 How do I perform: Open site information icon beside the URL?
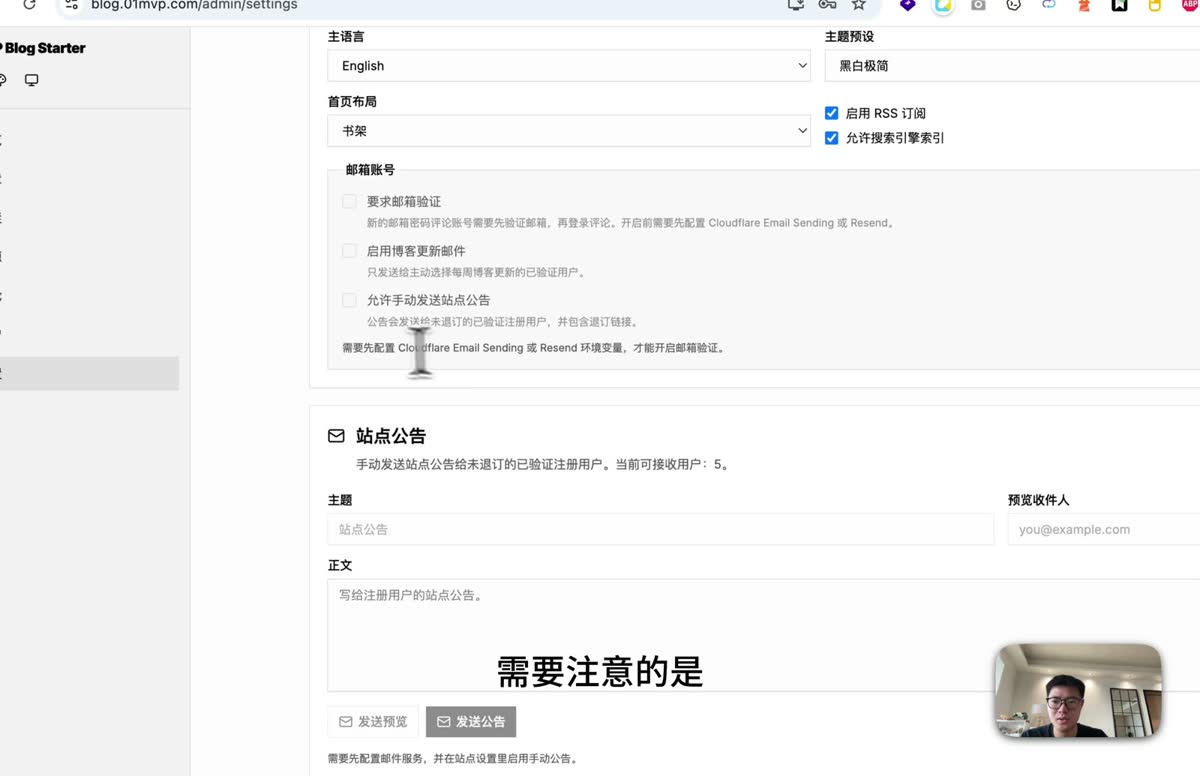(71, 5)
